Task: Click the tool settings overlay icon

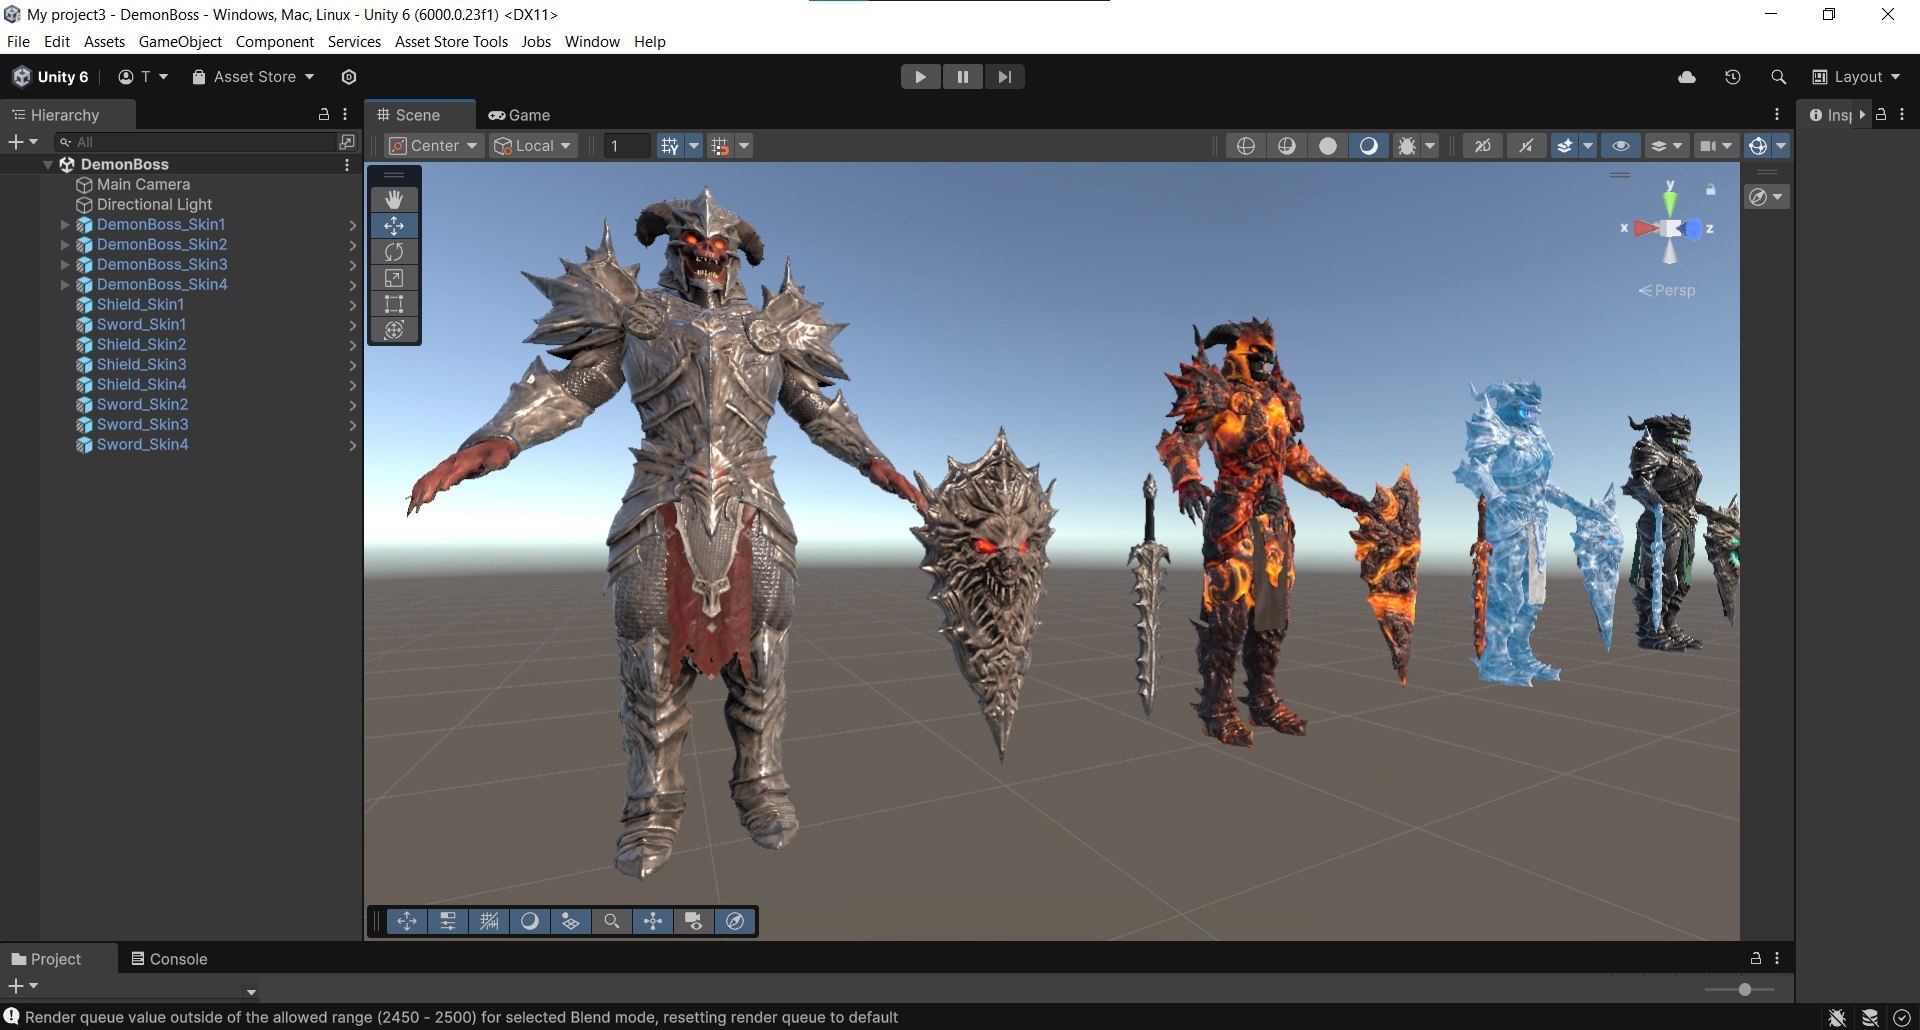Action: [x=448, y=921]
